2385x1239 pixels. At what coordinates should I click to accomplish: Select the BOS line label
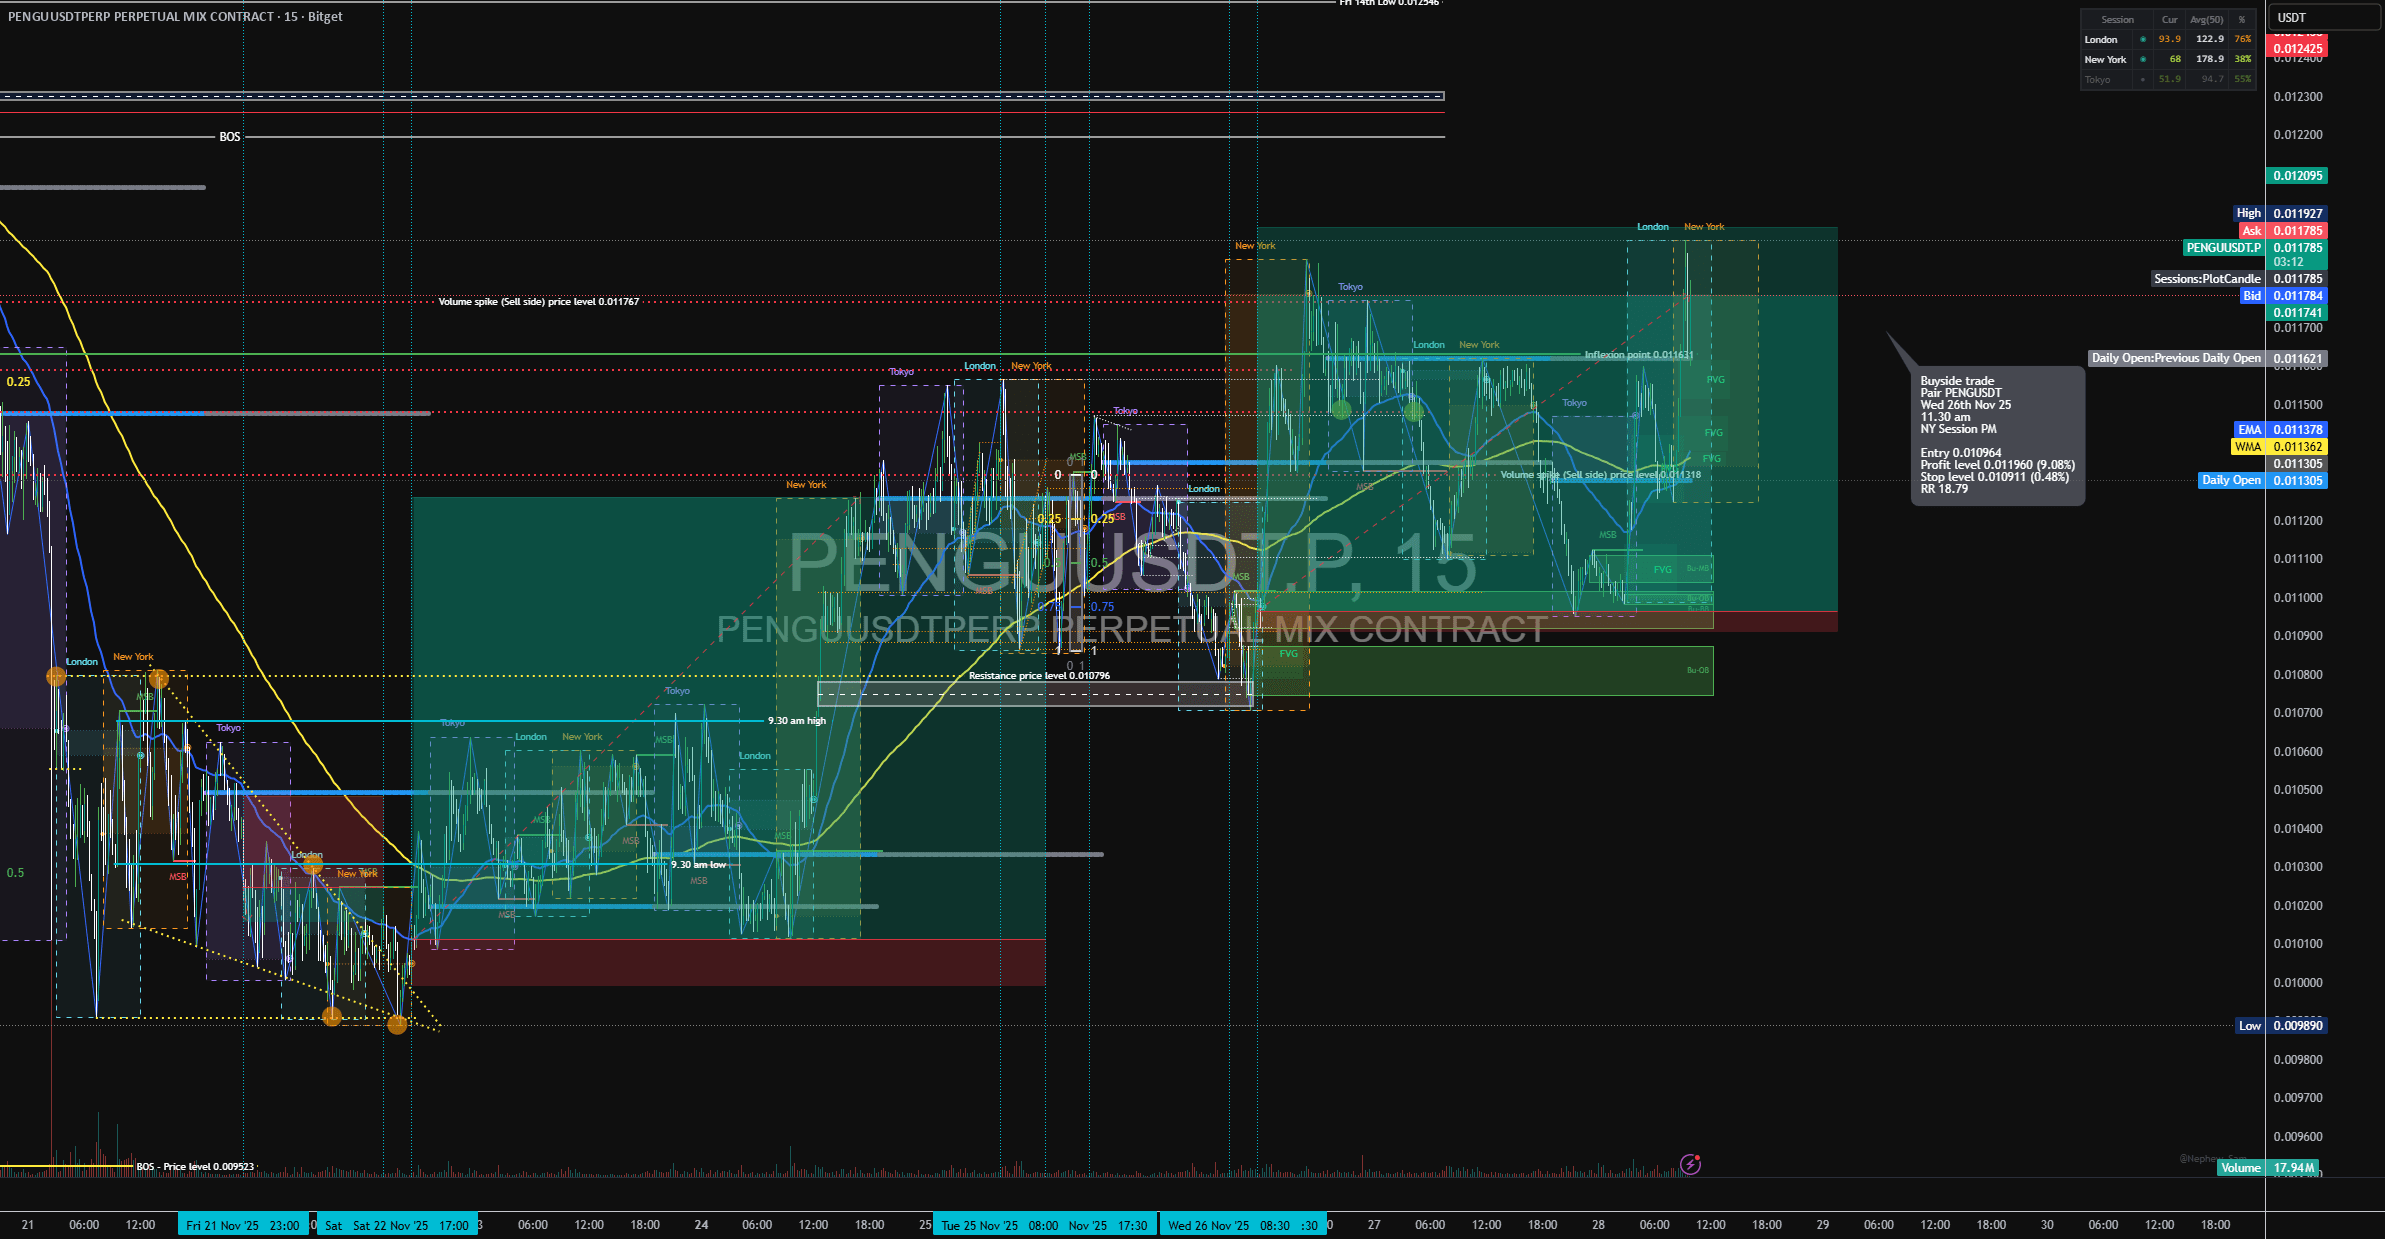pyautogui.click(x=230, y=137)
